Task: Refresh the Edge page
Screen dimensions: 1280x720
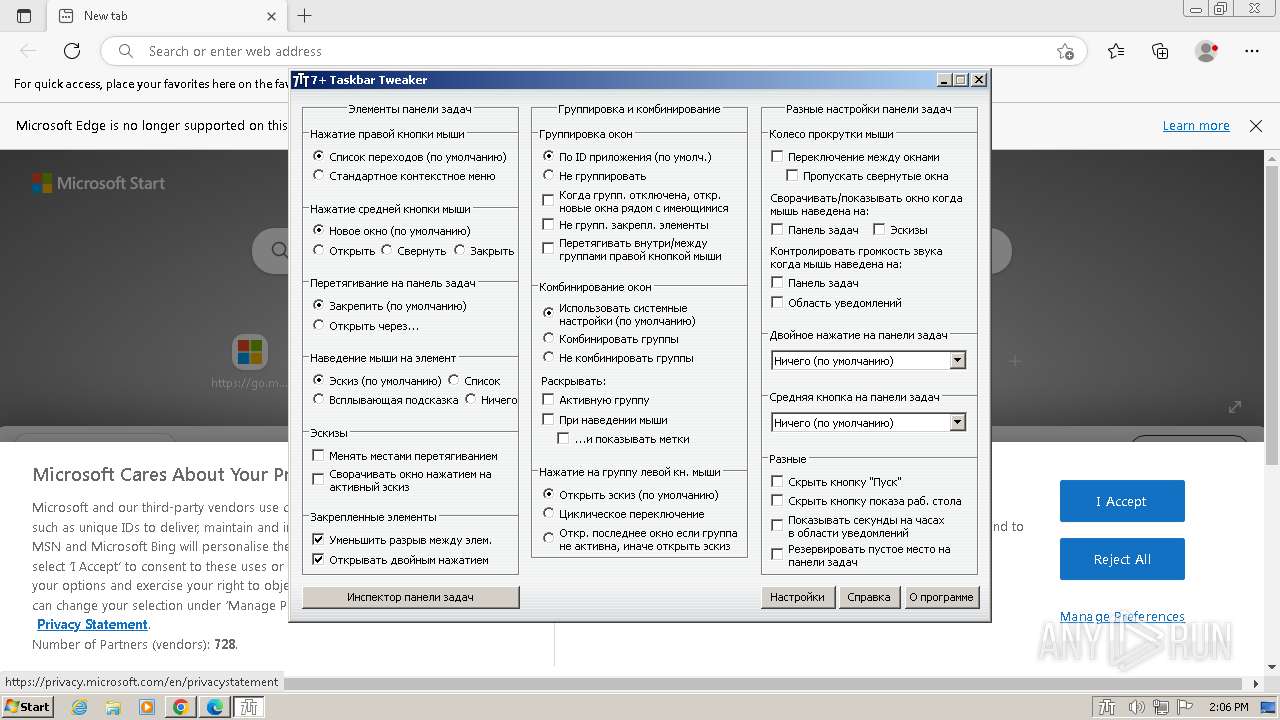Action: click(x=72, y=51)
